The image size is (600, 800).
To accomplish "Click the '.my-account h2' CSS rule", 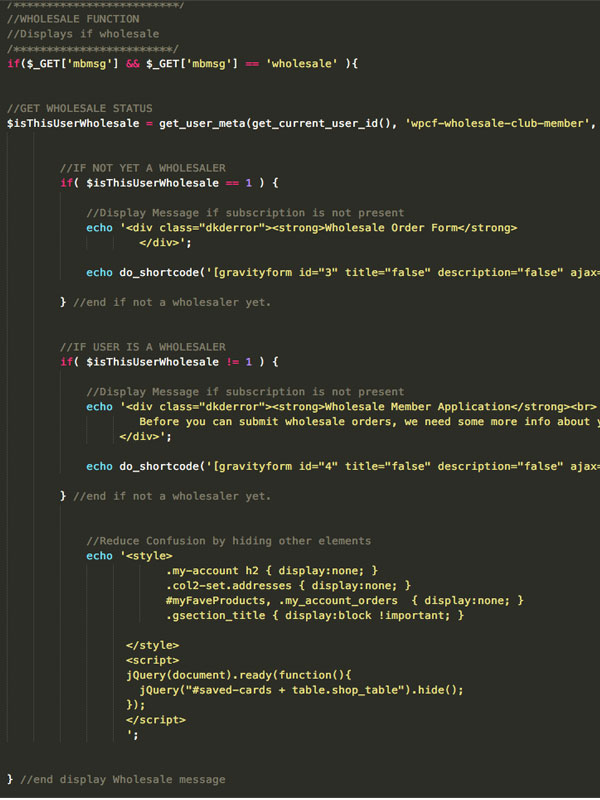I will point(272,570).
